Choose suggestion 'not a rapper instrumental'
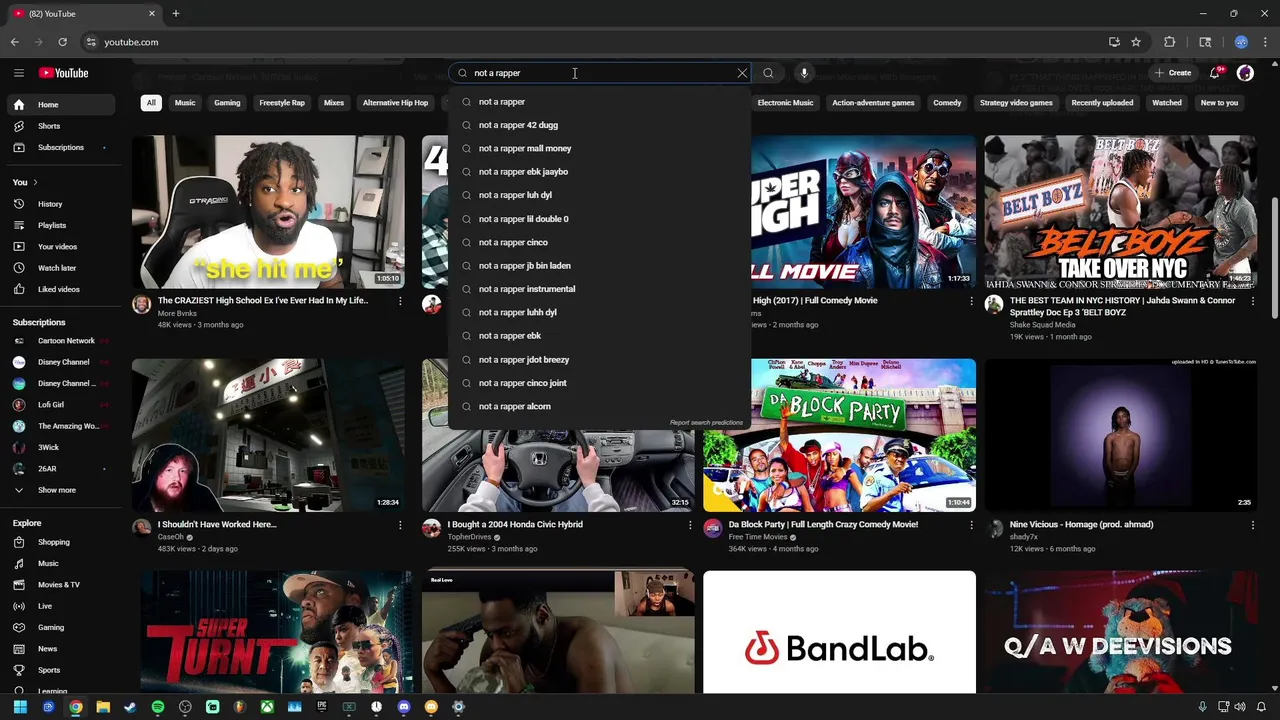The height and width of the screenshot is (720, 1280). (x=600, y=289)
